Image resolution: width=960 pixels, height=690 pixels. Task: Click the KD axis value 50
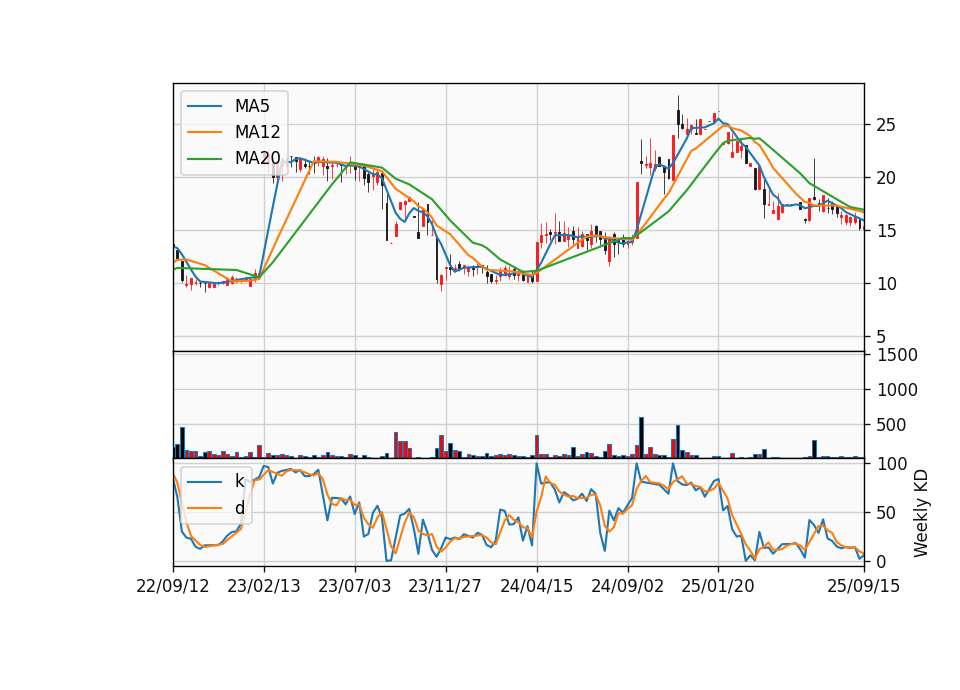click(885, 513)
